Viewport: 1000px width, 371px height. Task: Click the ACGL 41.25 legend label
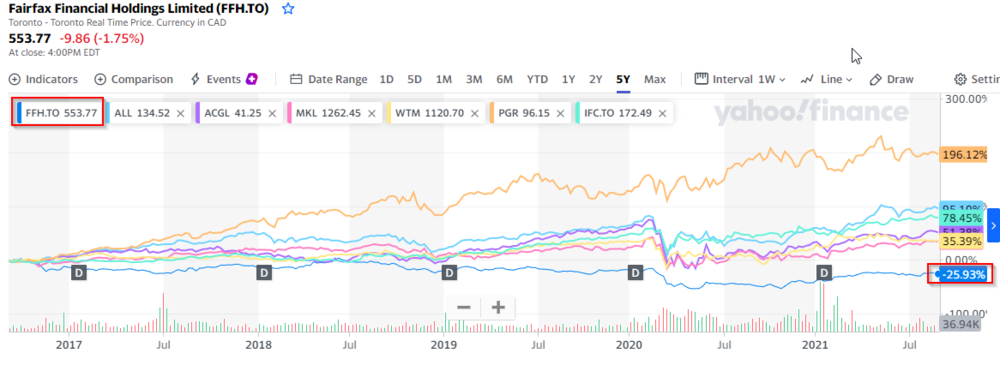233,113
